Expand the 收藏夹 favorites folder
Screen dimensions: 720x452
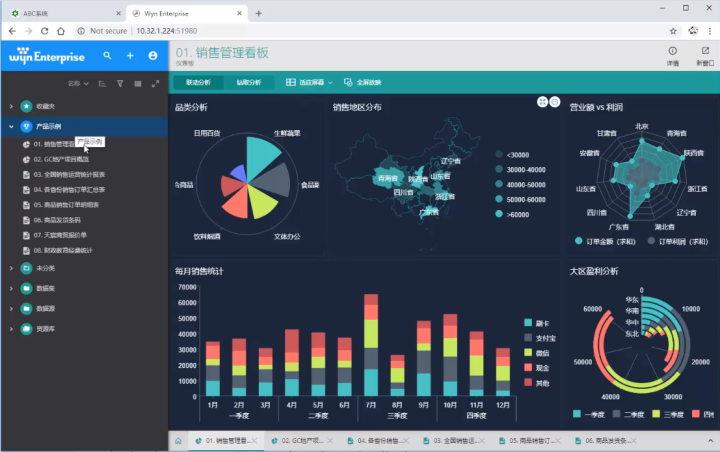tap(11, 107)
